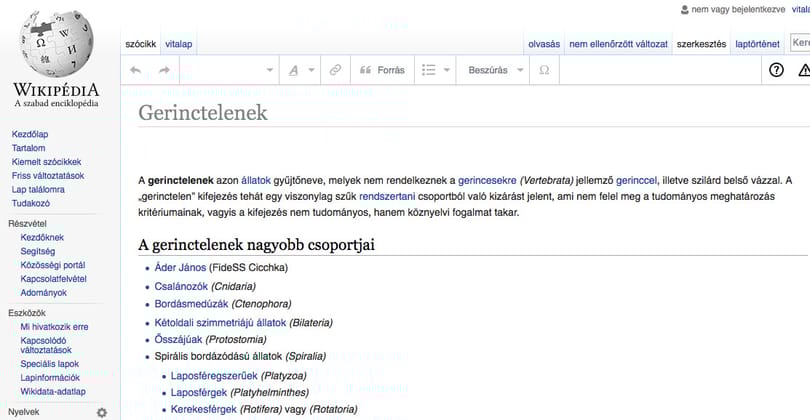Open the Csalánozók list link
This screenshot has height=420, width=810.
point(181,286)
